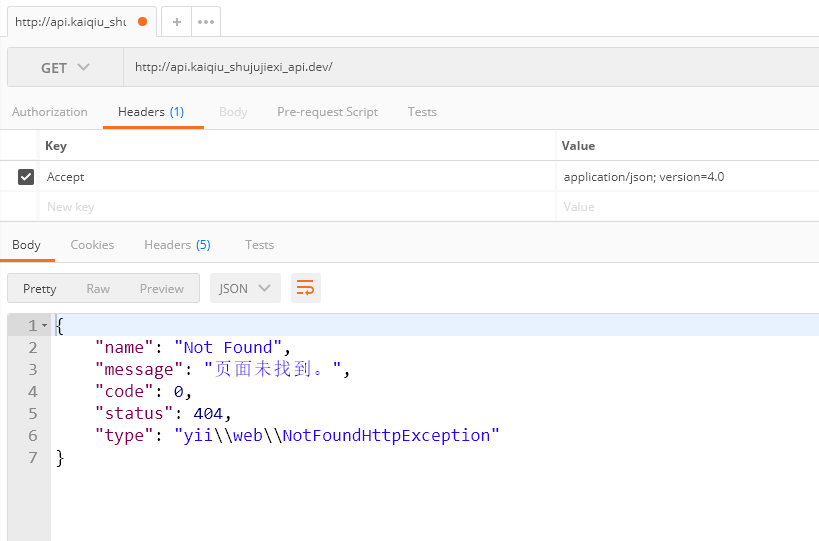Switch to Preview response view
The image size is (819, 541).
click(161, 288)
